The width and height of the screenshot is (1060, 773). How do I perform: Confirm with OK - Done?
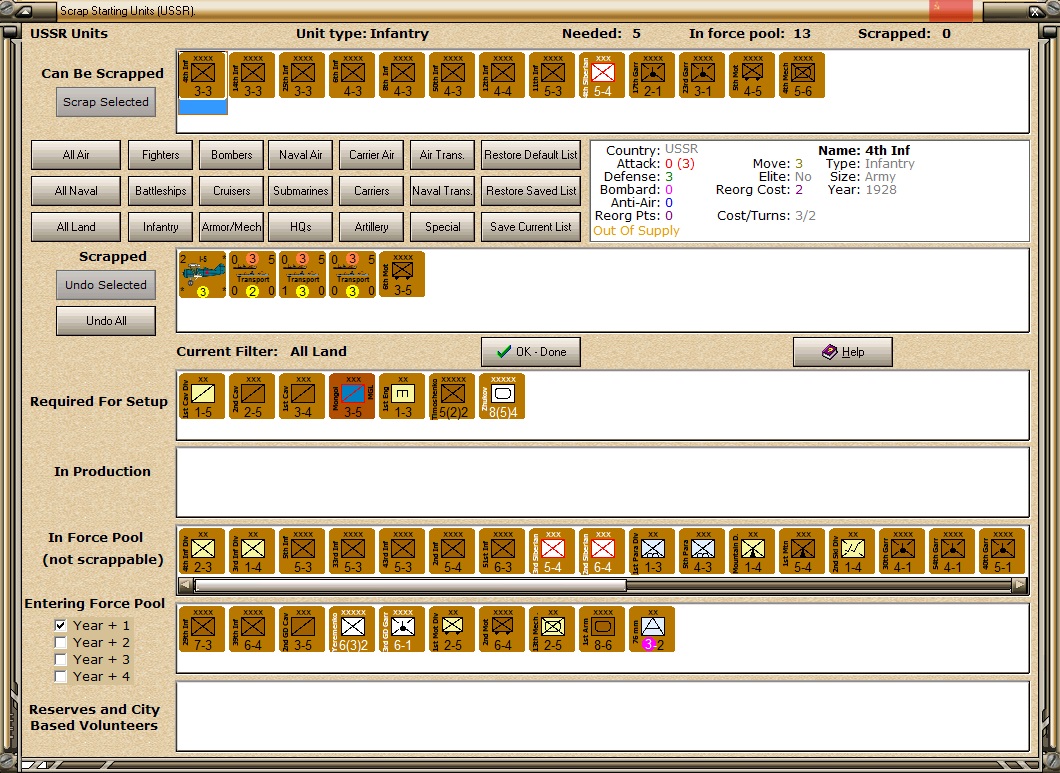tap(531, 352)
